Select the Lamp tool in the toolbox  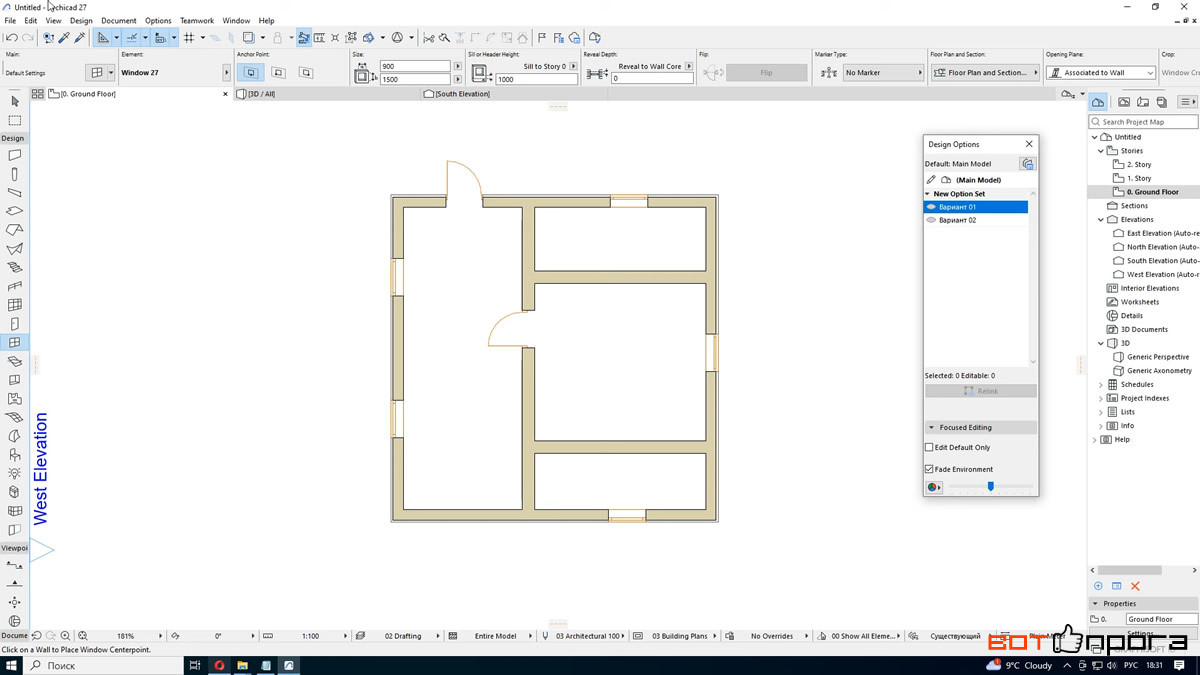[x=14, y=473]
